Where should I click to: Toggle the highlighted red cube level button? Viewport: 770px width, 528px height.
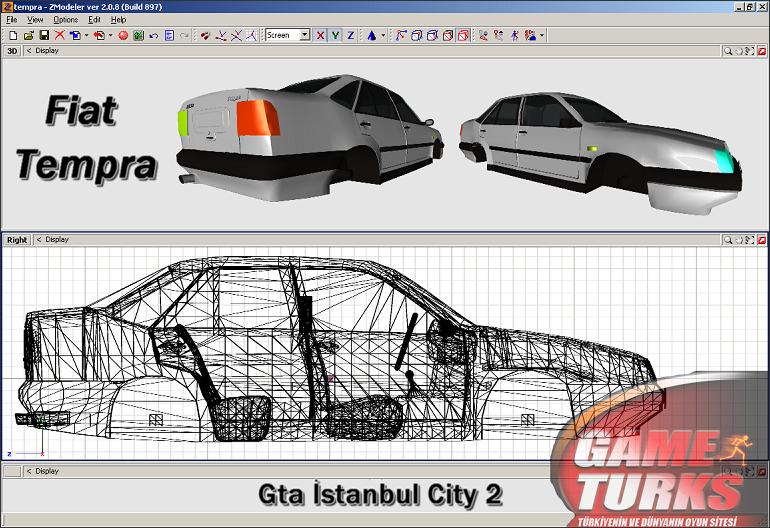[x=463, y=35]
